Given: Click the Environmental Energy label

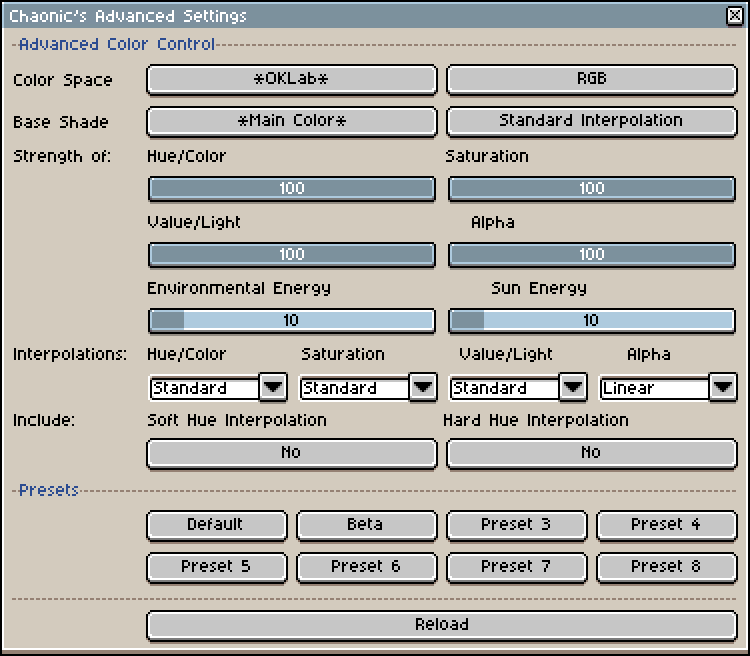Looking at the screenshot, I should click(239, 289).
